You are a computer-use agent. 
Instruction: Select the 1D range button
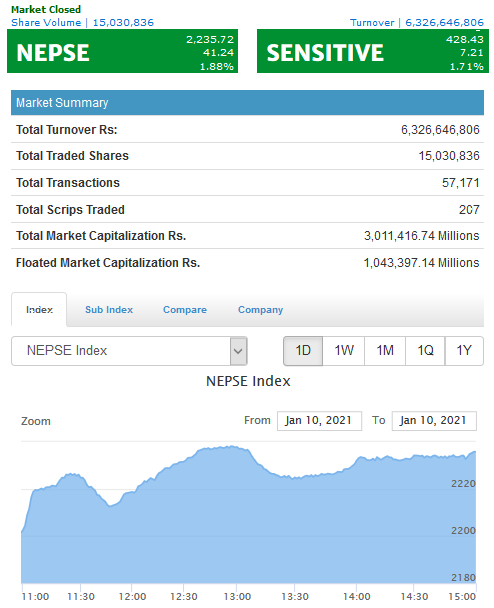click(303, 351)
